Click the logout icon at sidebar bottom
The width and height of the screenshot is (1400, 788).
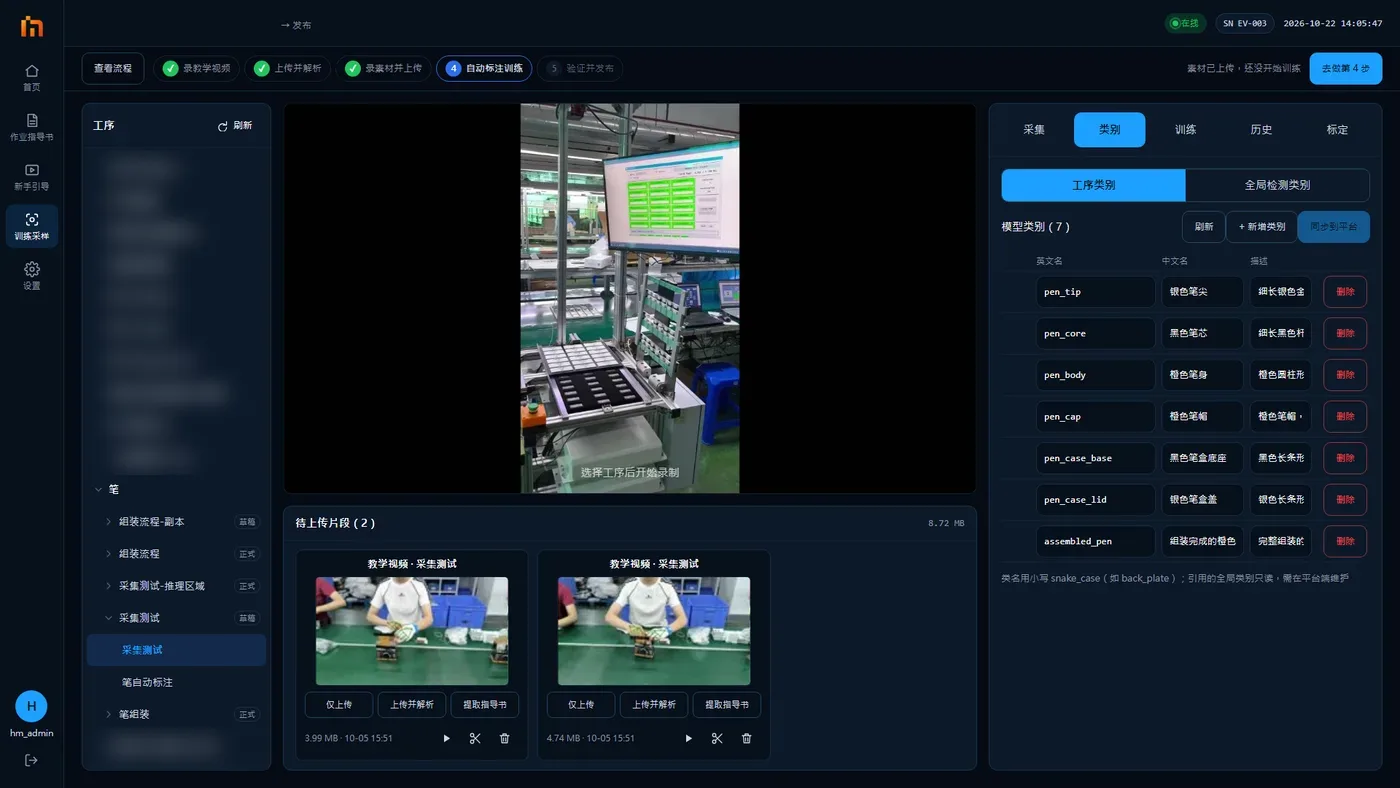[x=31, y=760]
